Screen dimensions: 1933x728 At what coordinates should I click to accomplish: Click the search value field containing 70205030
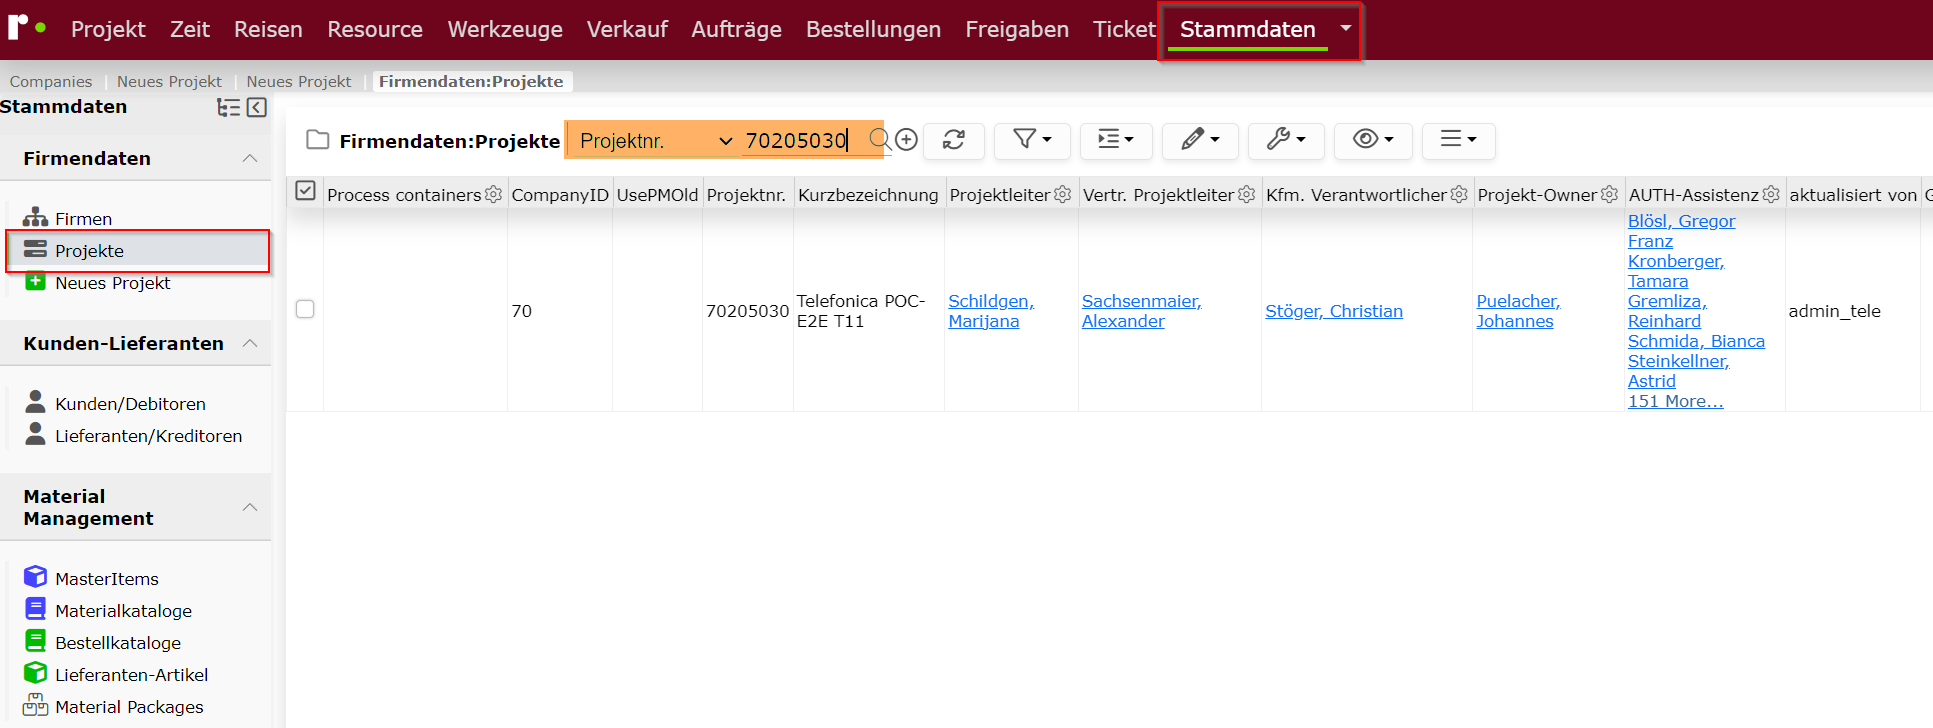point(803,140)
